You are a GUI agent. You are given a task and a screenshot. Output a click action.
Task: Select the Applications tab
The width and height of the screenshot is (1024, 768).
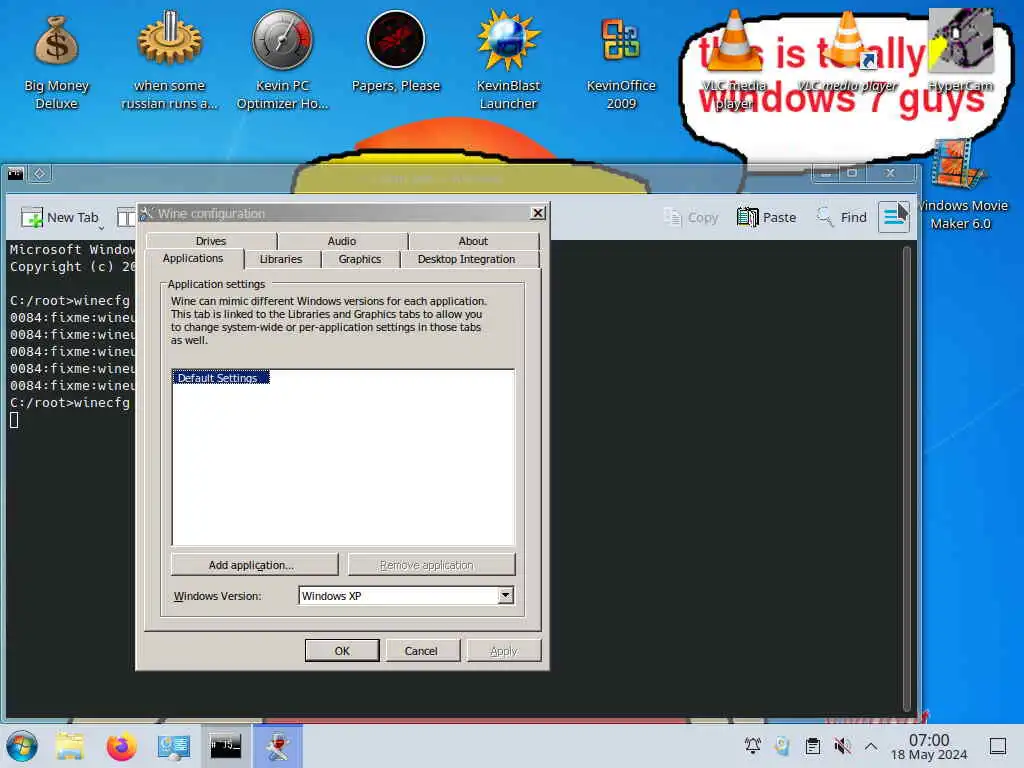(x=193, y=259)
